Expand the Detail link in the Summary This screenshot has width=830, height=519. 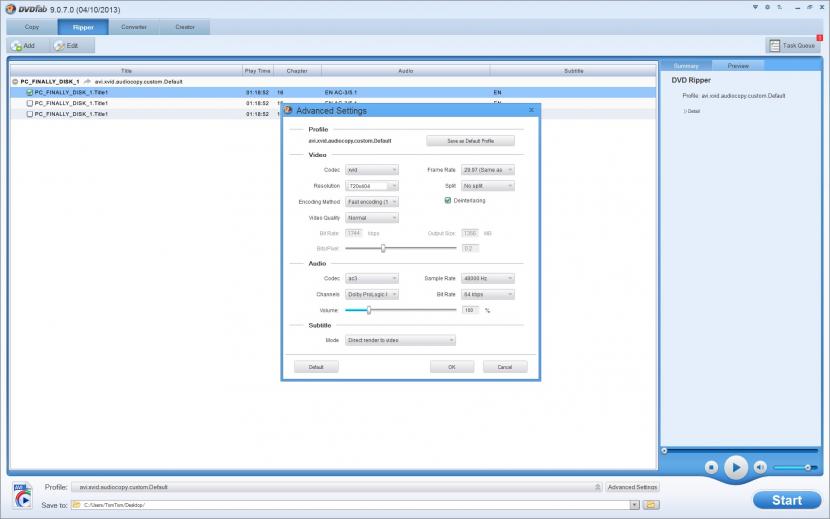(691, 111)
